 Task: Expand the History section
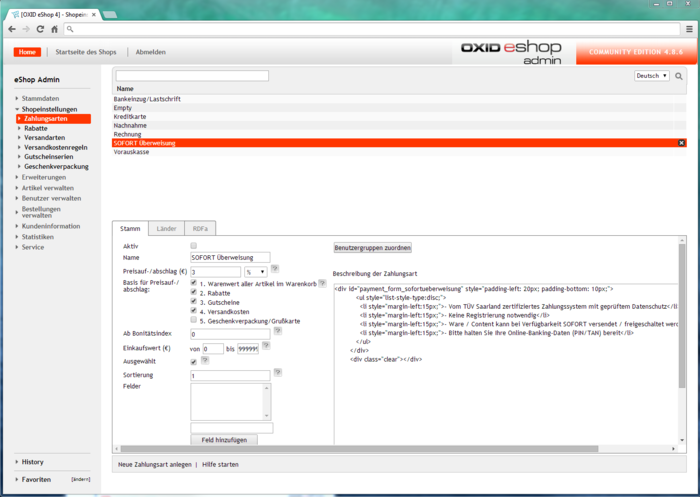coord(32,462)
